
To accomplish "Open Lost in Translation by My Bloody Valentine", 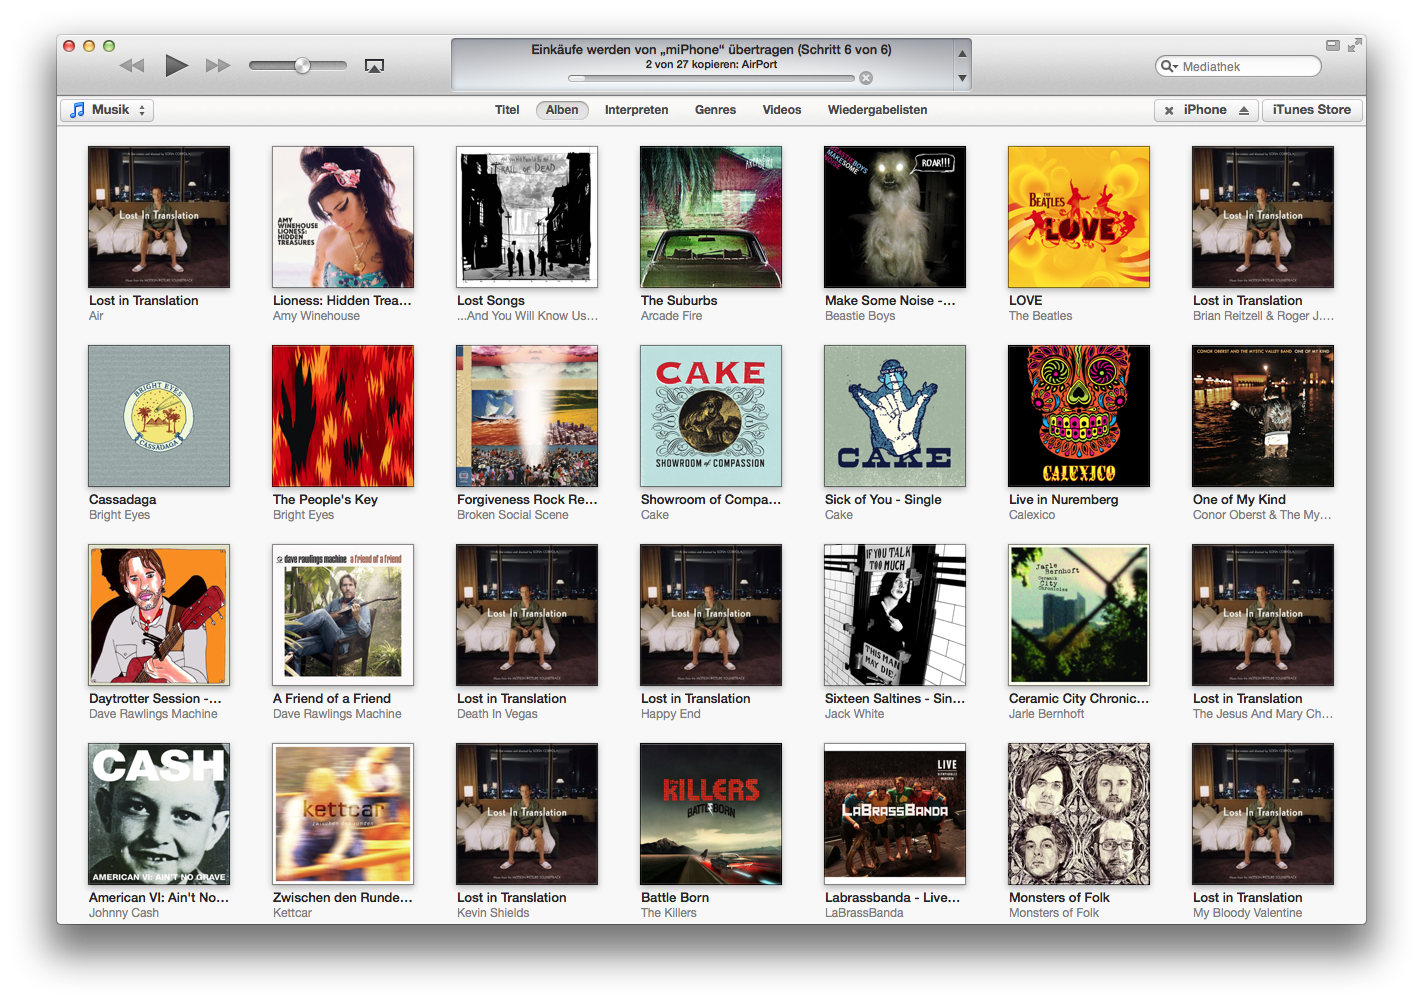I will pyautogui.click(x=1263, y=814).
